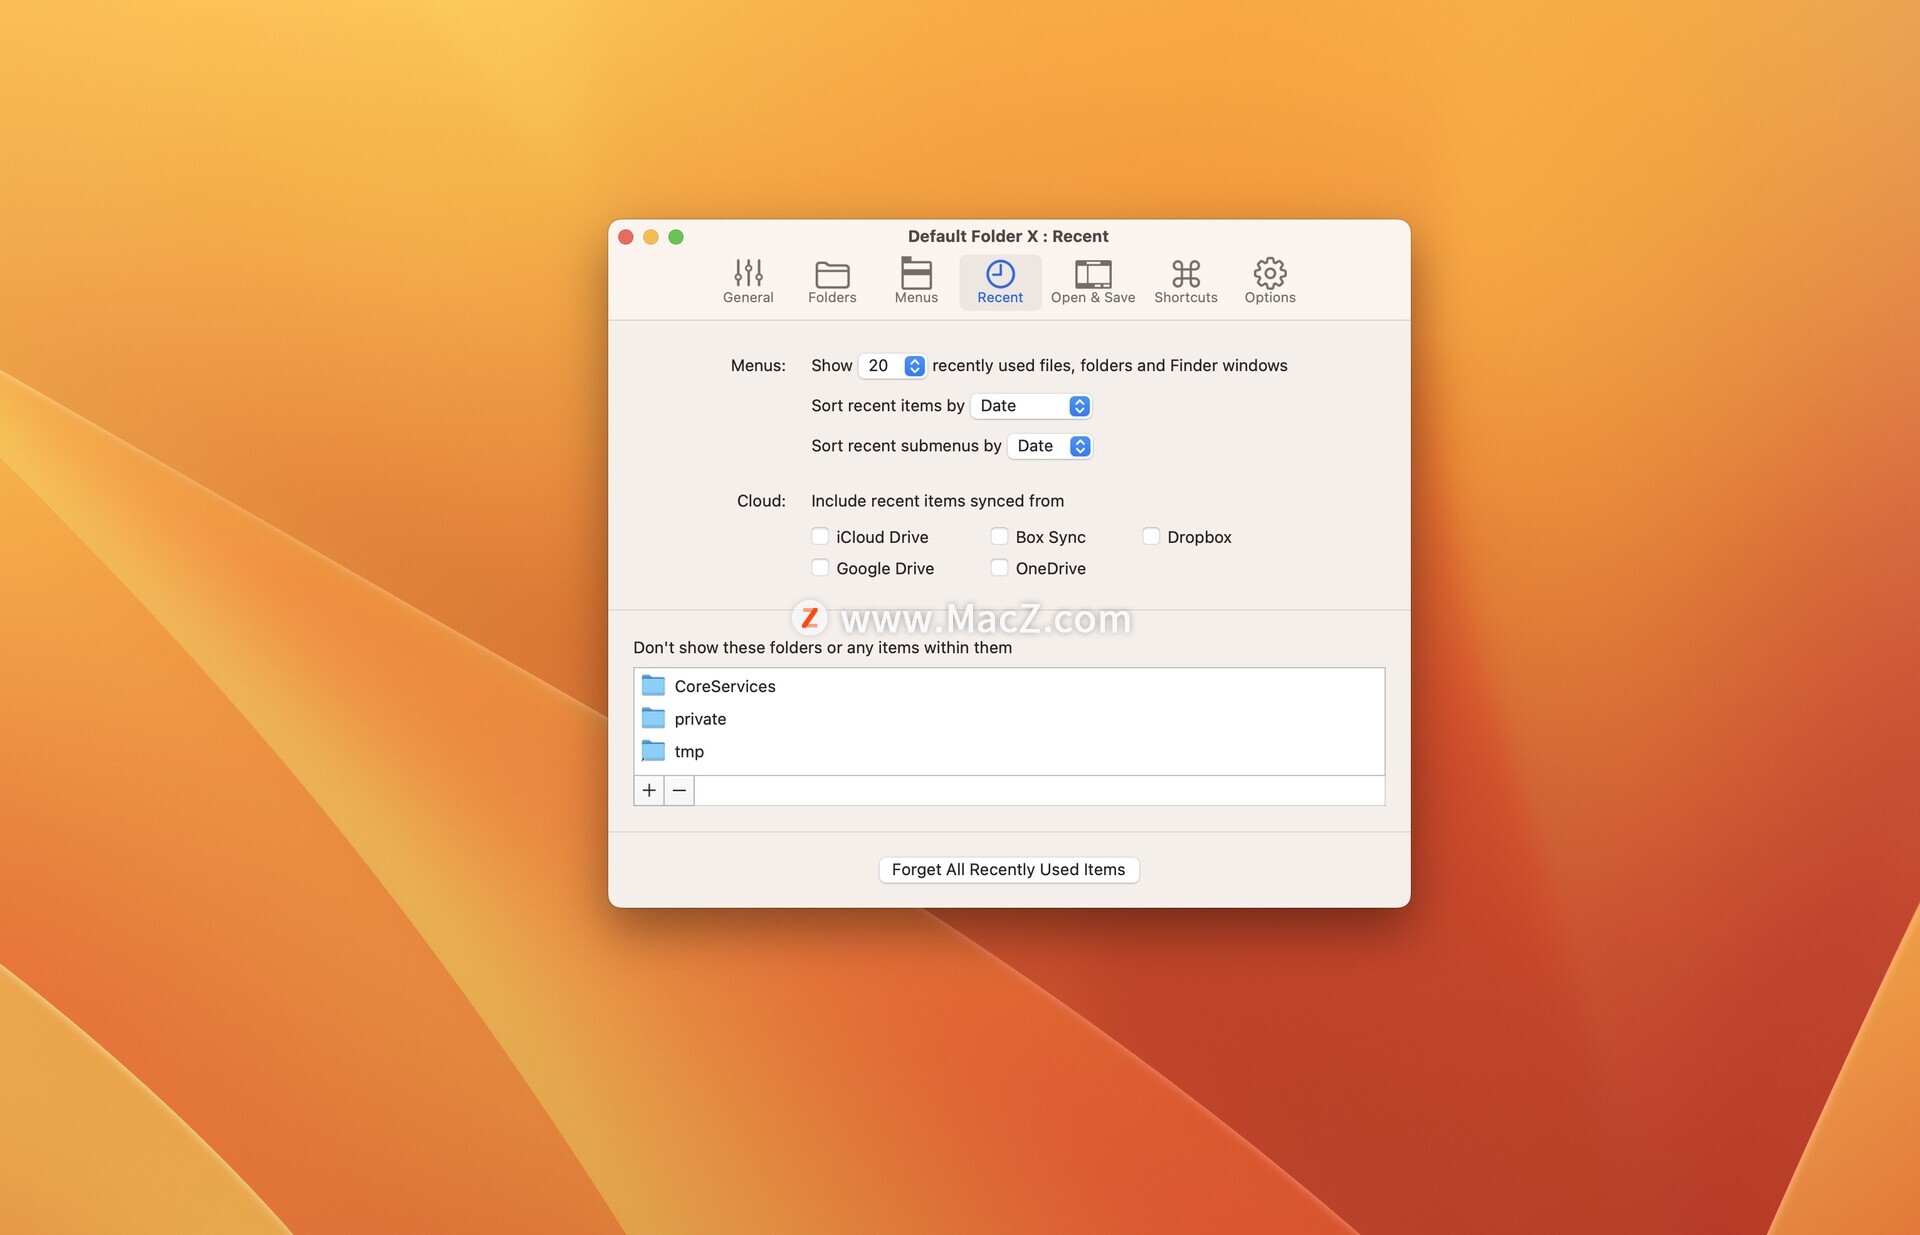Click the tmp folder icon
1920x1235 pixels.
[x=653, y=750]
